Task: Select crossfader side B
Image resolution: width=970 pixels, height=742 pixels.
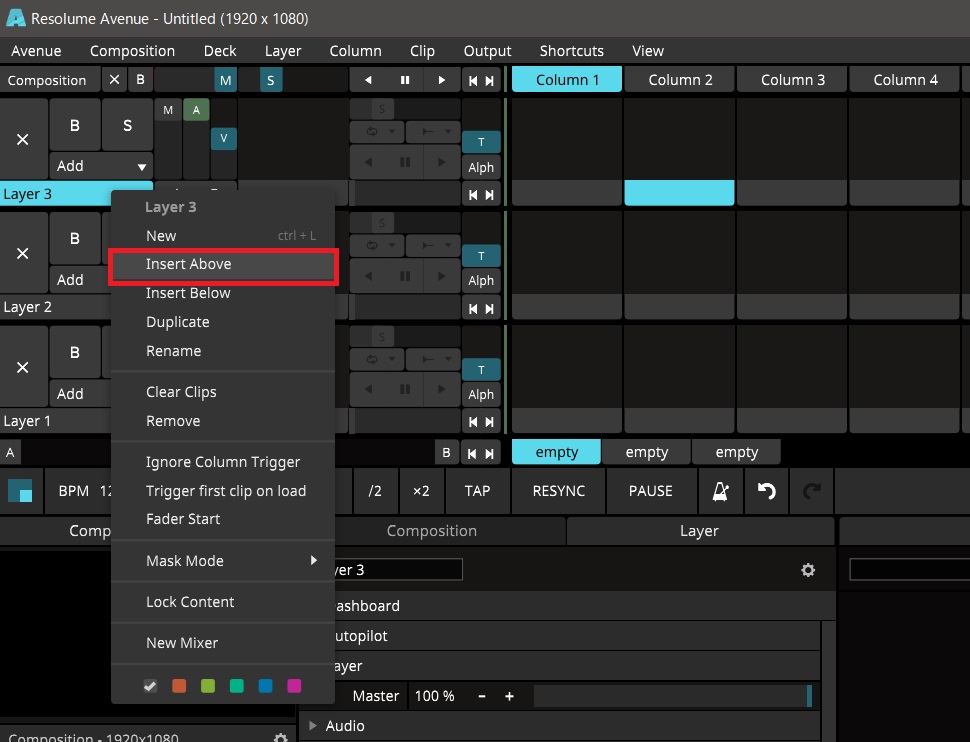Action: [446, 452]
